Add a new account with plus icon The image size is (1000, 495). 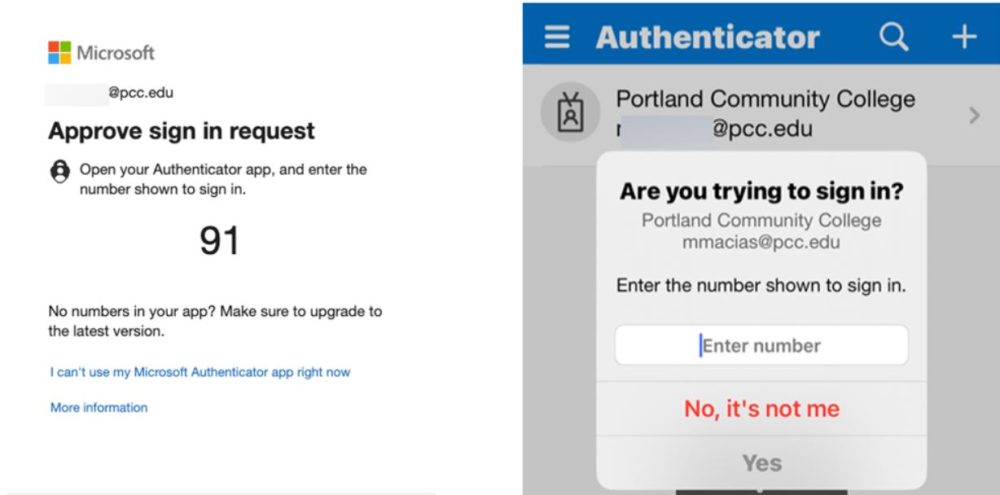coord(963,37)
